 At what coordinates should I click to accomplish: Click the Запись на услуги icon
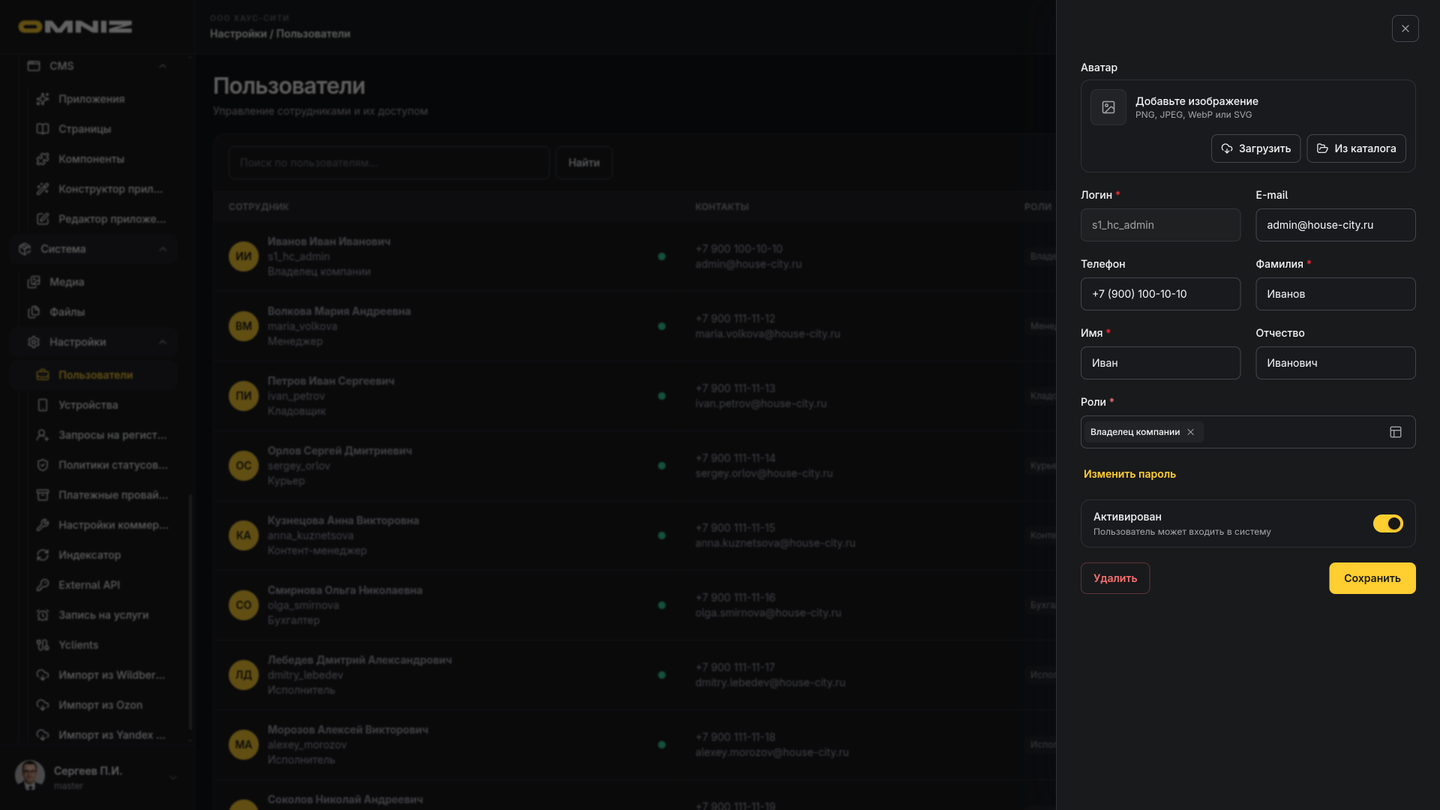(x=42, y=615)
